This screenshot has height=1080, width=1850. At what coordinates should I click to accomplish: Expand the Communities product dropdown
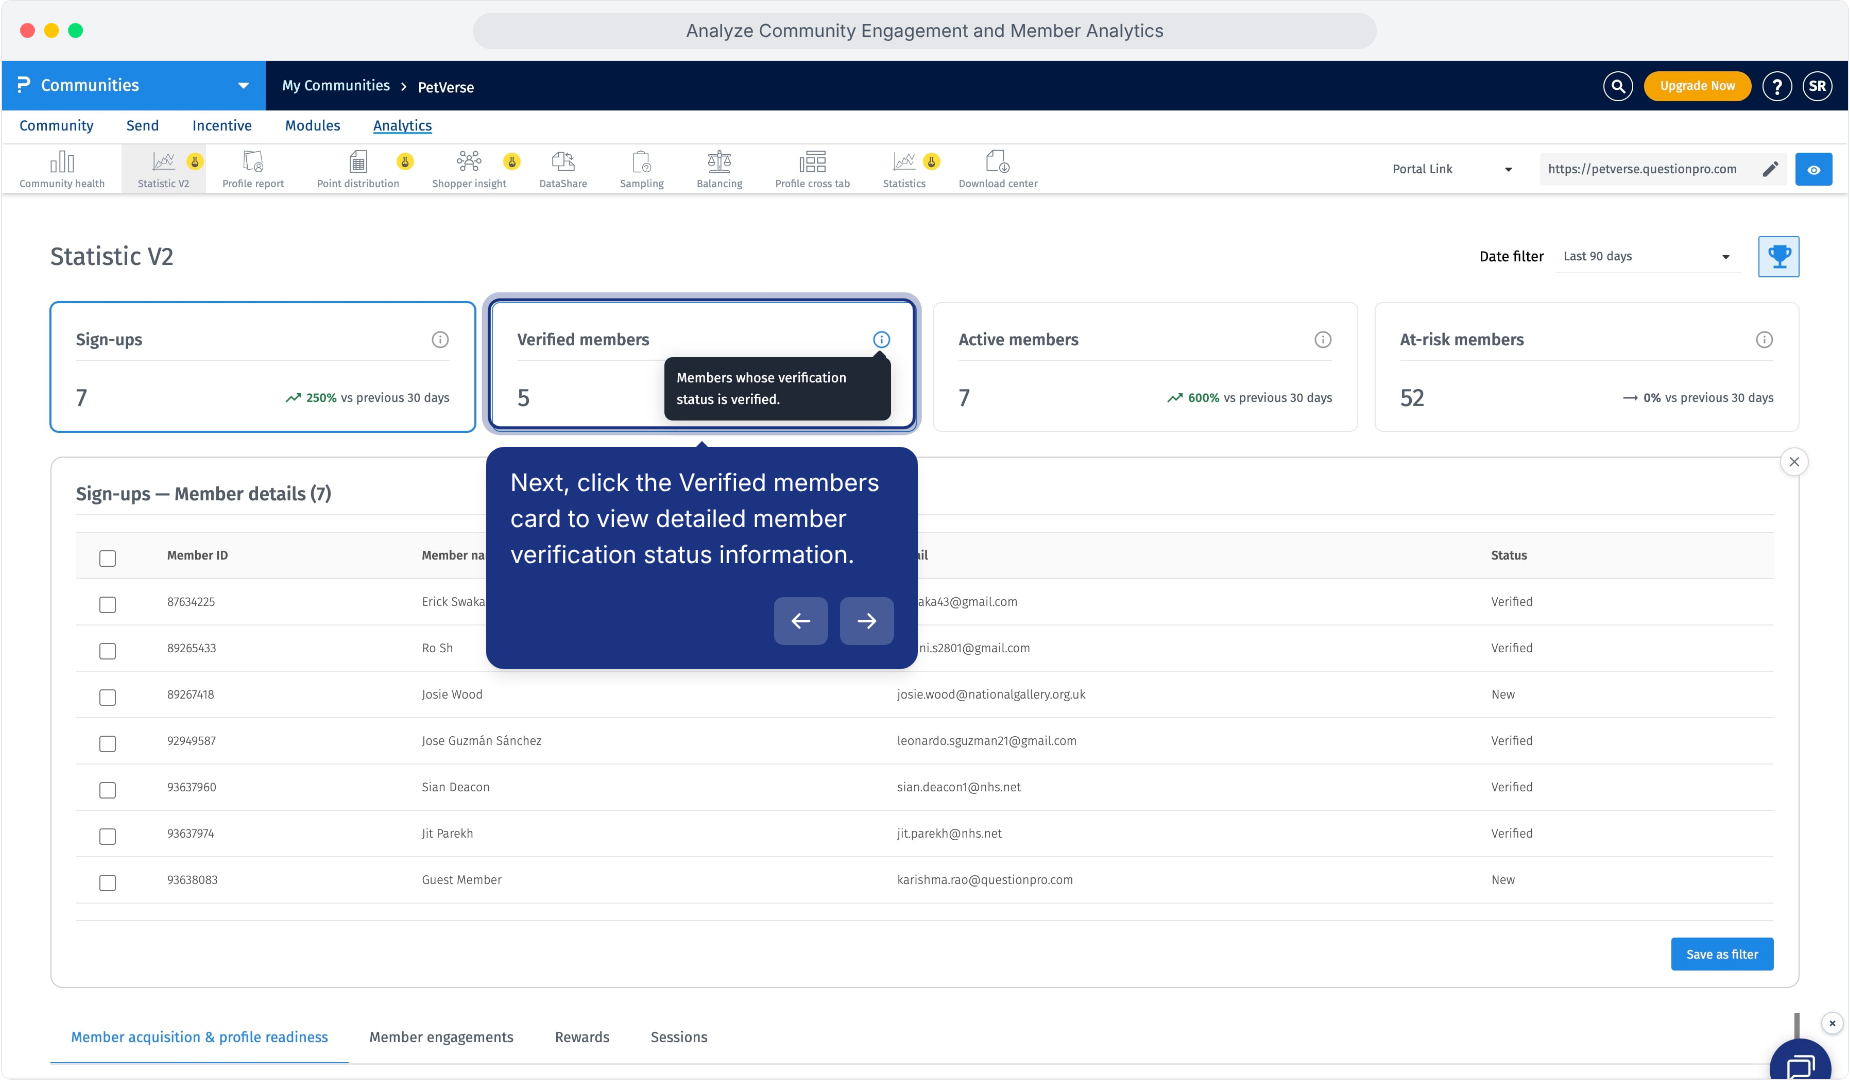(x=243, y=86)
